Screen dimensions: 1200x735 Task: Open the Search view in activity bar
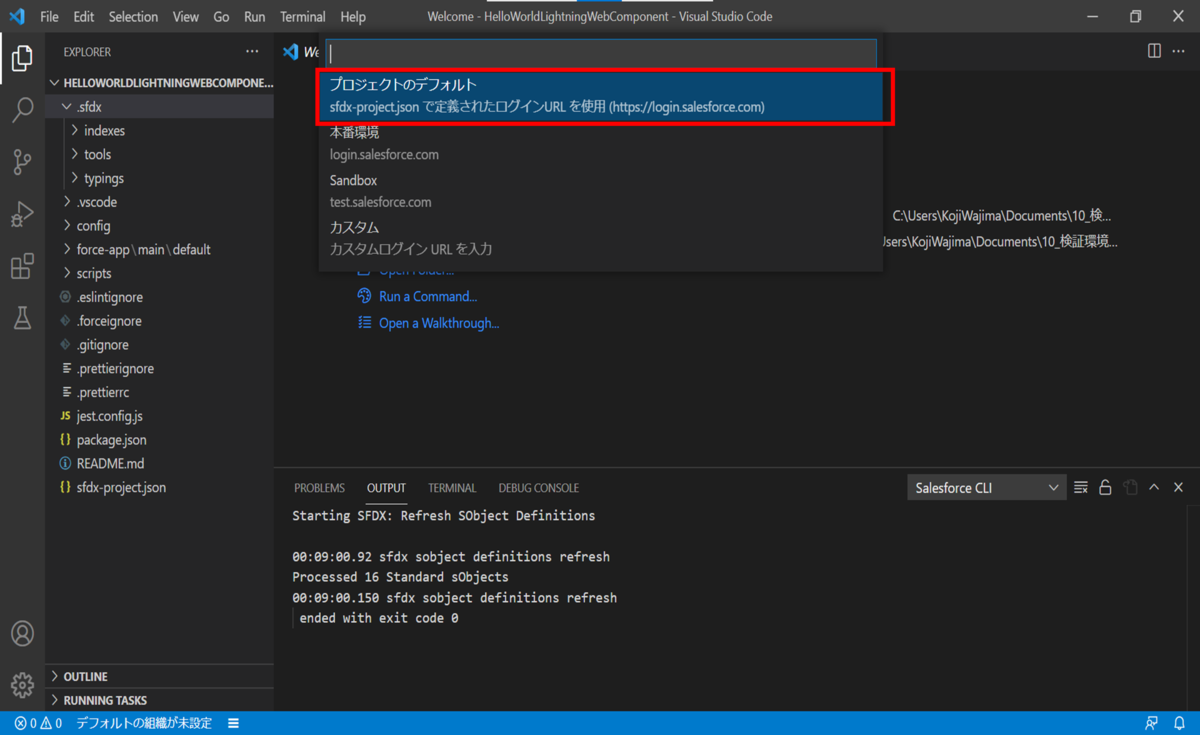[x=22, y=109]
